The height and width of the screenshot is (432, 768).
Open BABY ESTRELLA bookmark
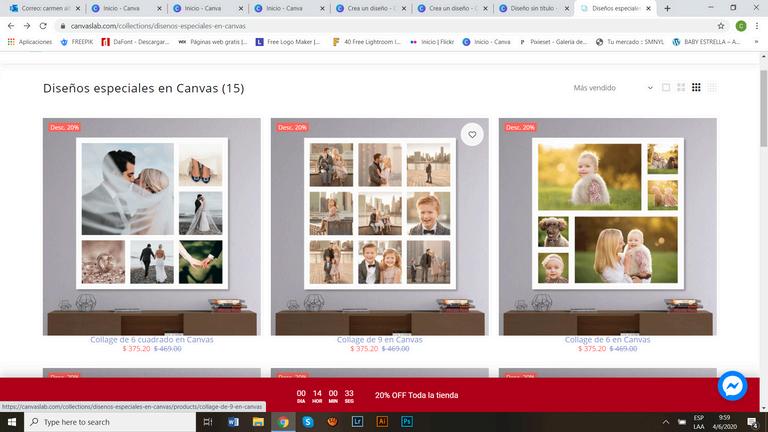point(706,42)
